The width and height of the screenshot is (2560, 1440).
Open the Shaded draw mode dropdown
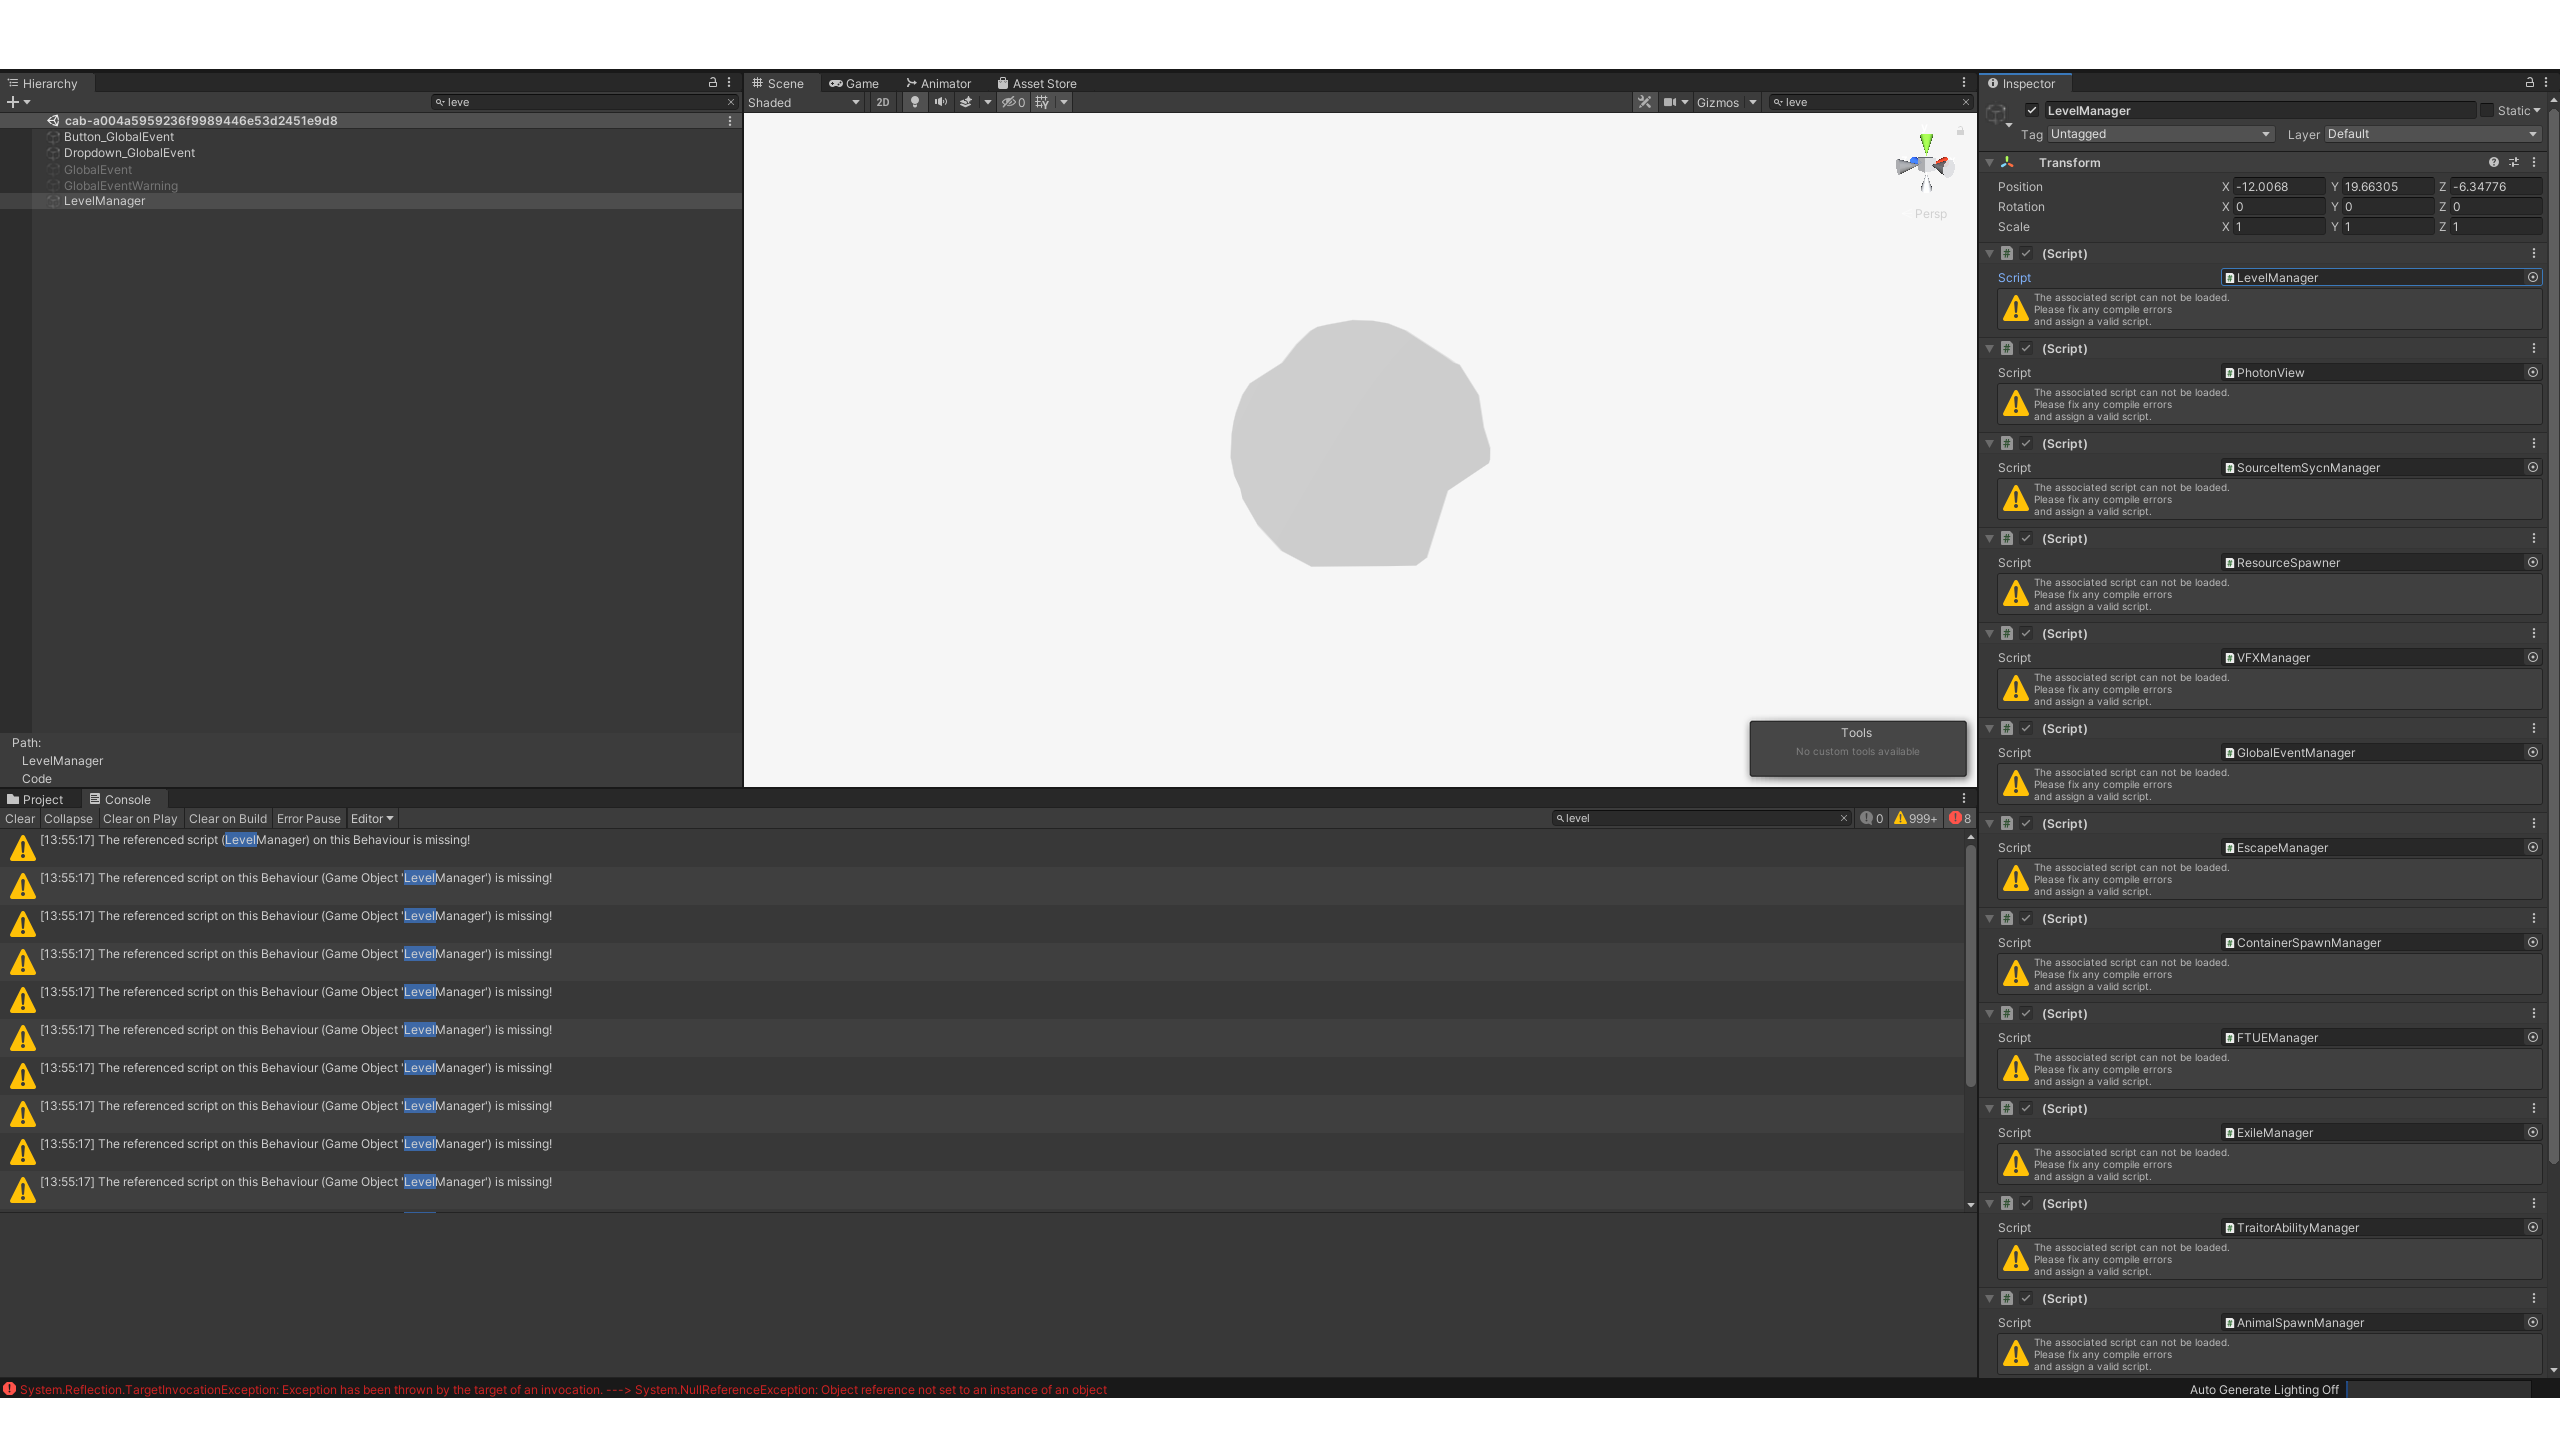804,102
